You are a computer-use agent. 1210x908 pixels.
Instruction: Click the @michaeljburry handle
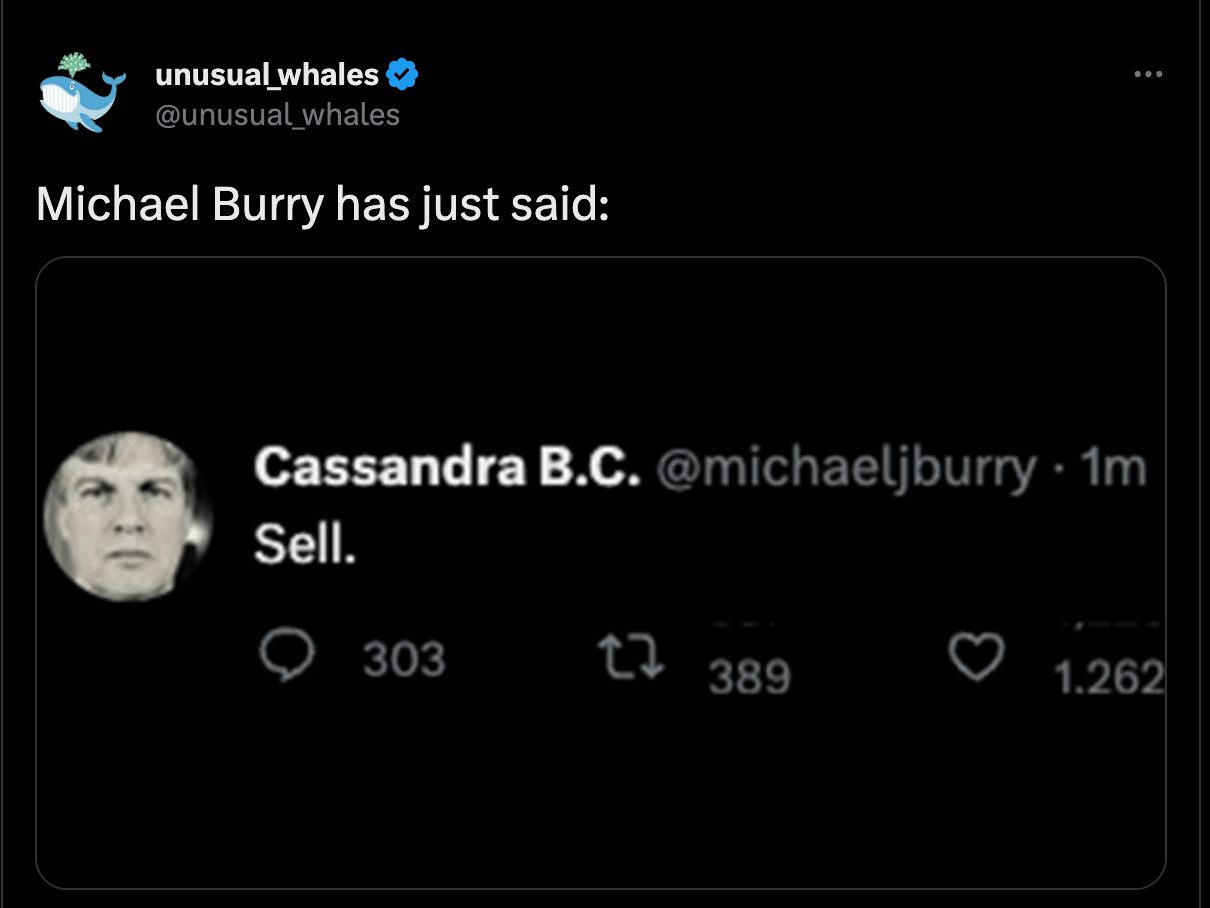(846, 468)
